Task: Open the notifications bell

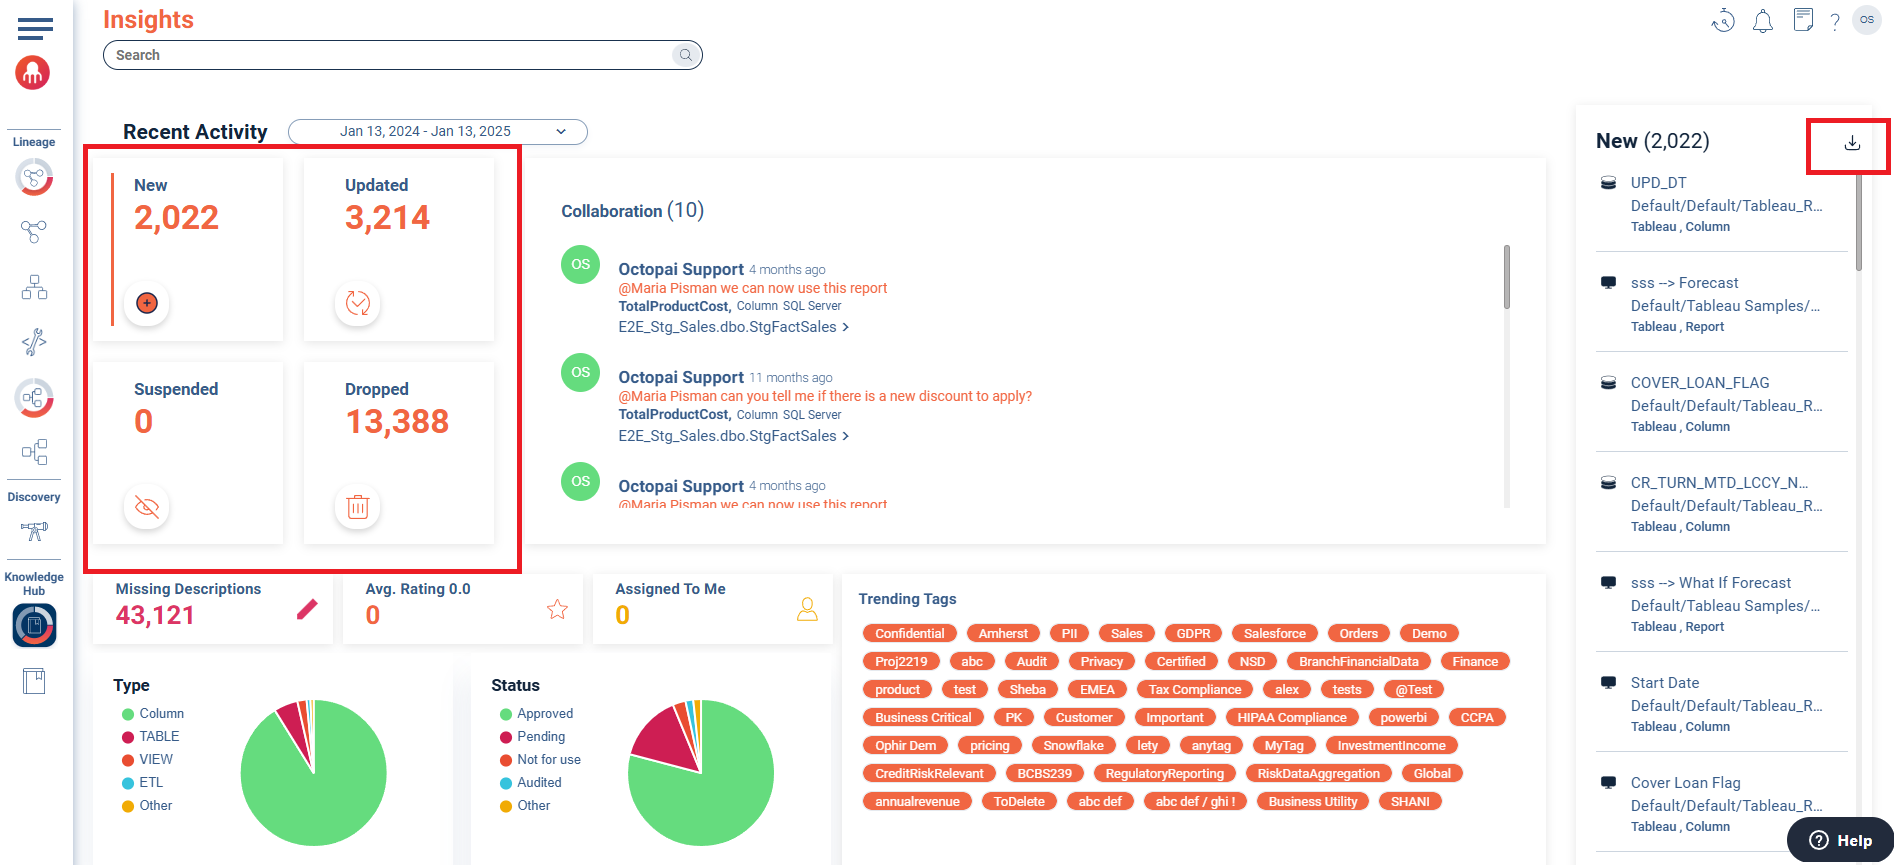Action: point(1762,21)
